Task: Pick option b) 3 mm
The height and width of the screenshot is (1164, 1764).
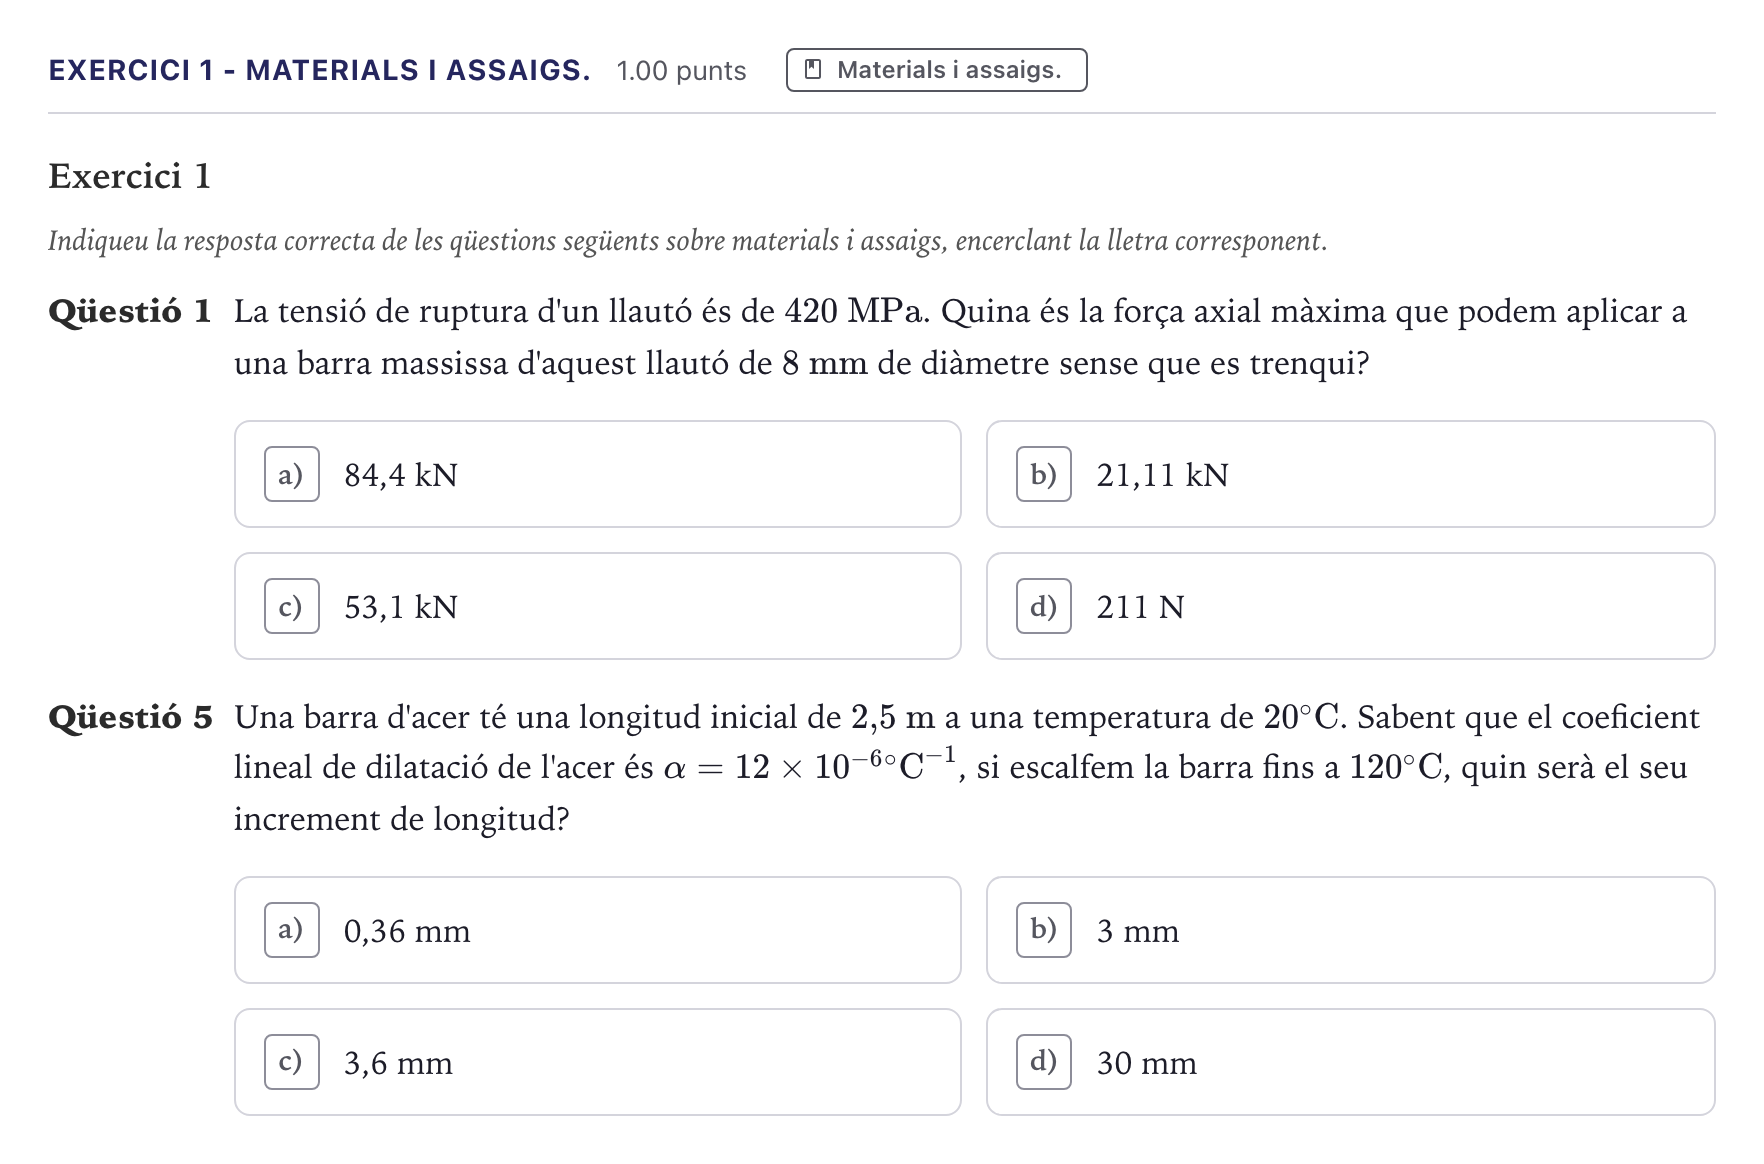Action: tap(1351, 930)
